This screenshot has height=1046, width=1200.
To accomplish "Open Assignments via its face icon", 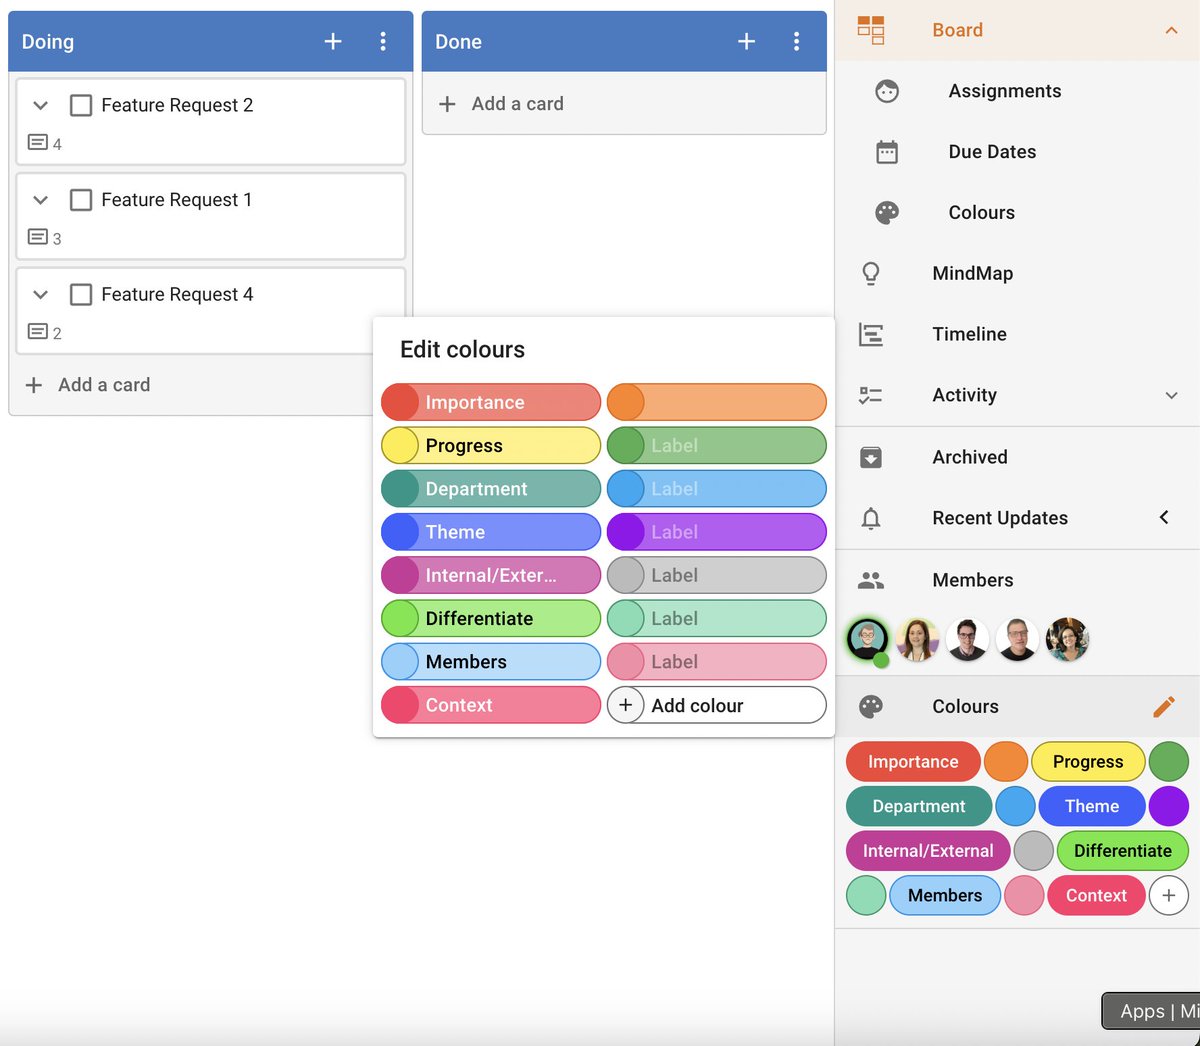I will [x=887, y=91].
